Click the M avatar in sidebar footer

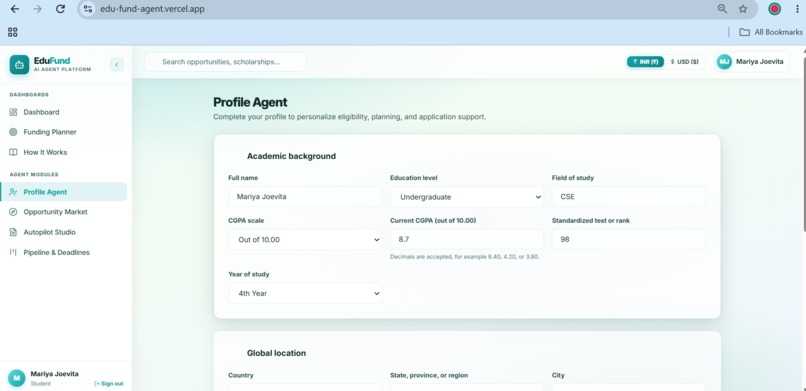click(16, 378)
